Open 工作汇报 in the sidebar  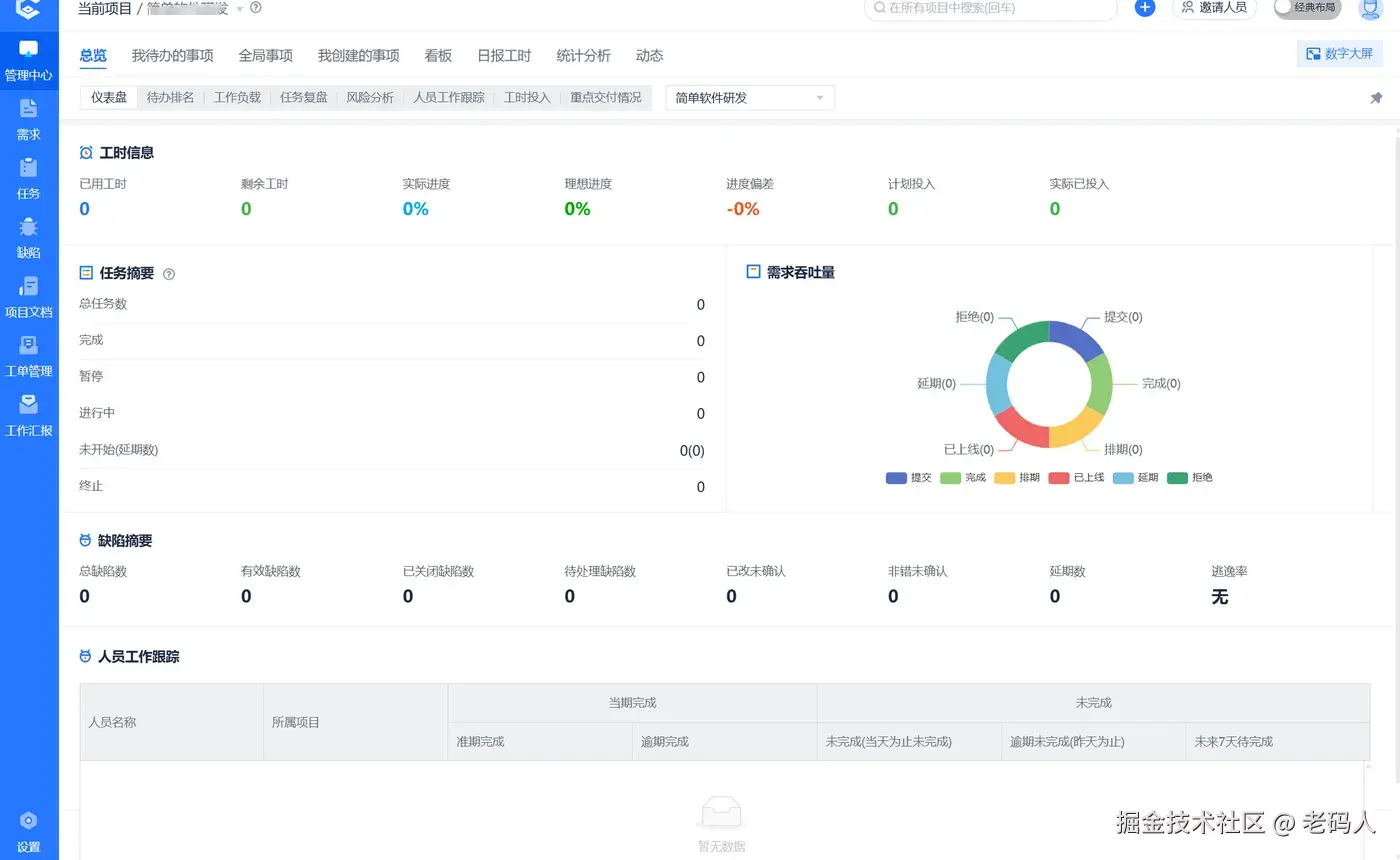pos(29,416)
